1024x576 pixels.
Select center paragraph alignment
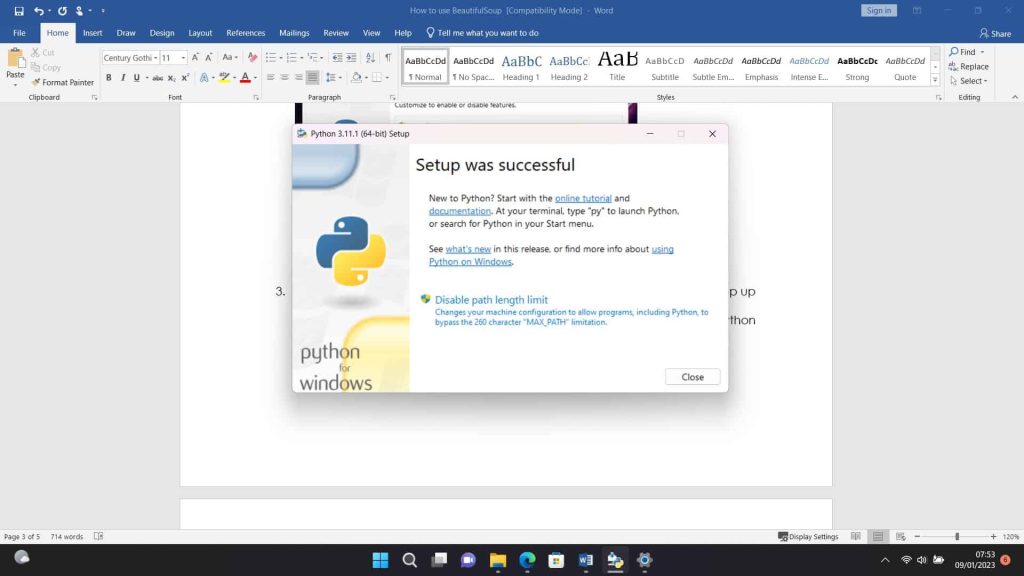[284, 77]
